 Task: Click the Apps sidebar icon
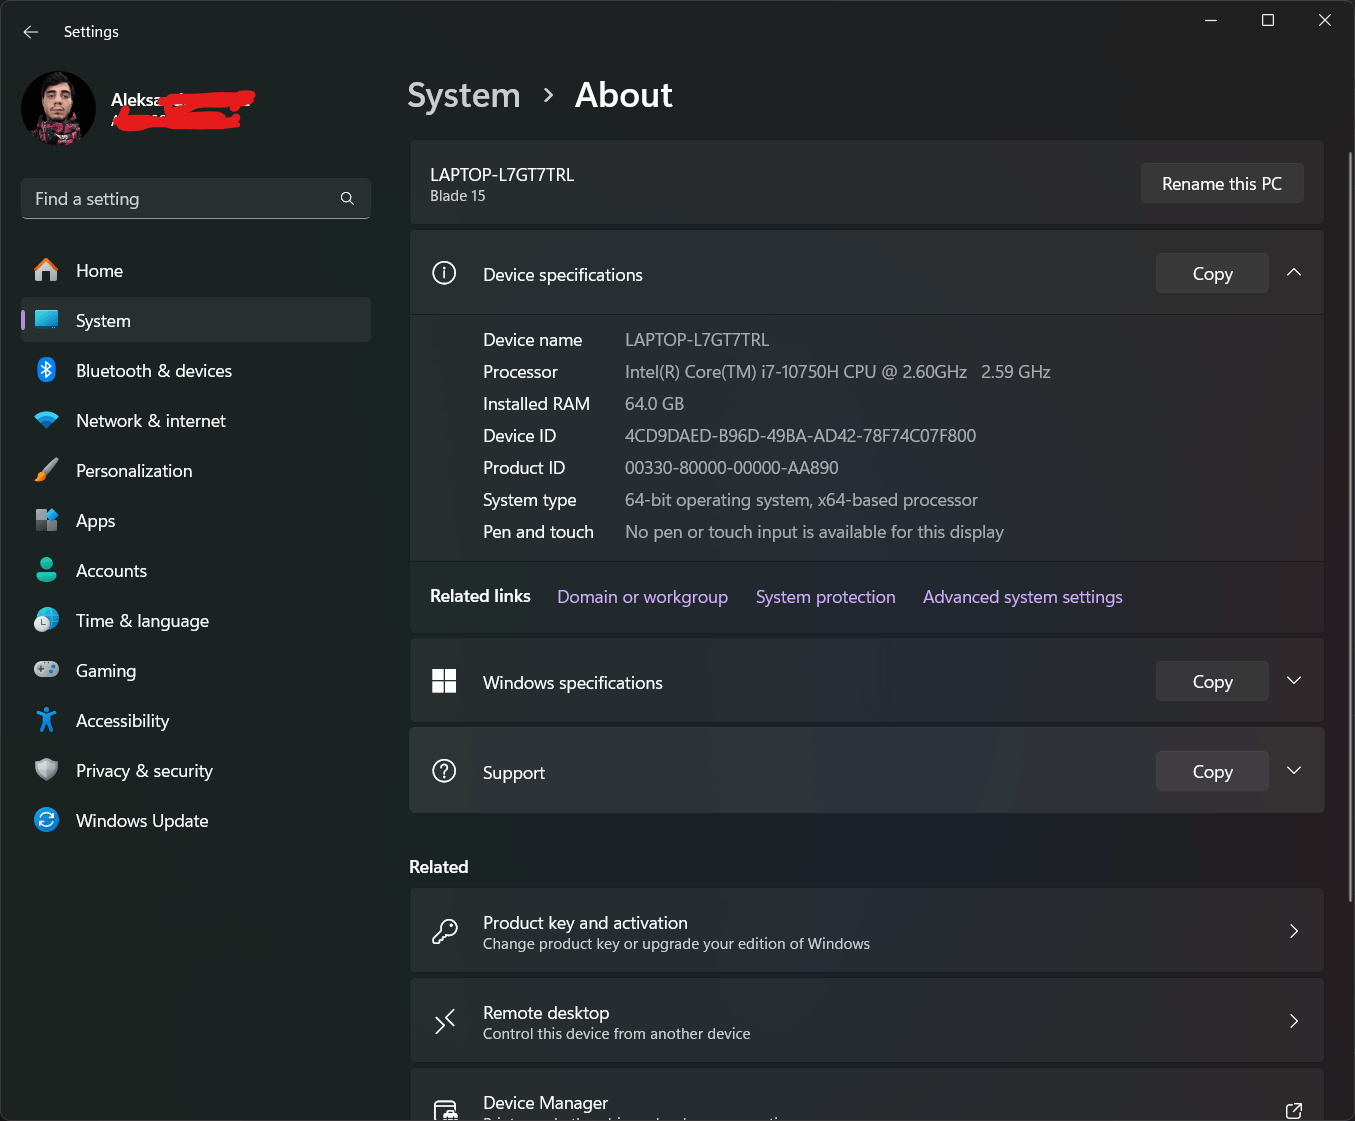[46, 521]
